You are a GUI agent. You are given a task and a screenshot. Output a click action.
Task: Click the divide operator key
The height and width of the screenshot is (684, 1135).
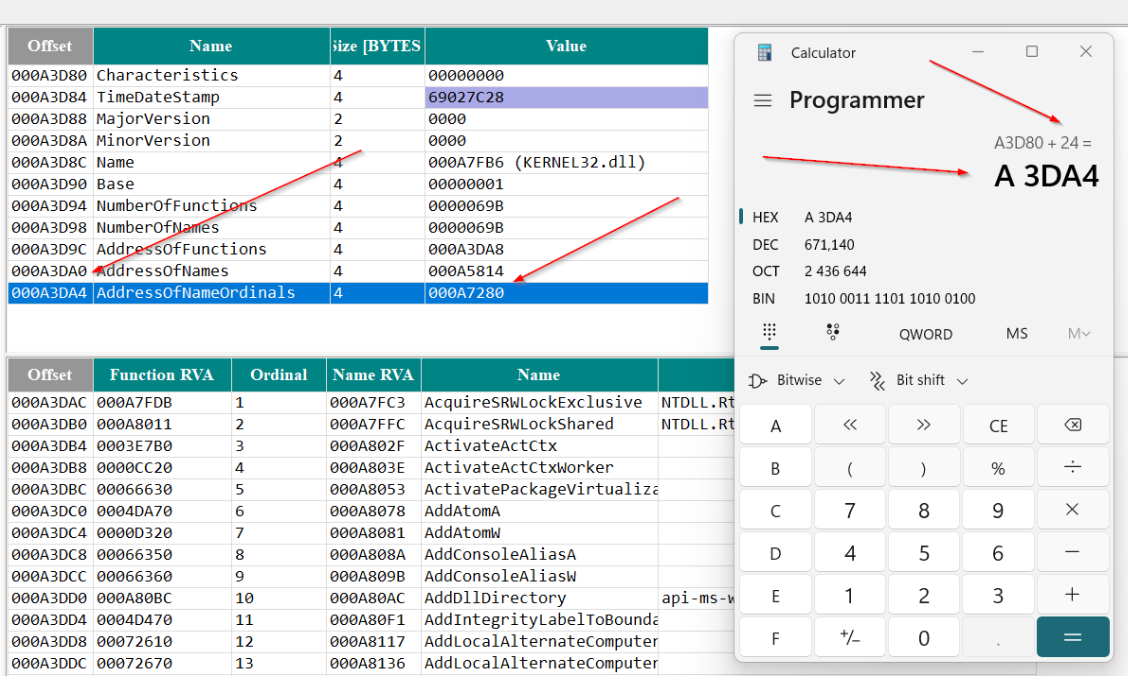1072,467
